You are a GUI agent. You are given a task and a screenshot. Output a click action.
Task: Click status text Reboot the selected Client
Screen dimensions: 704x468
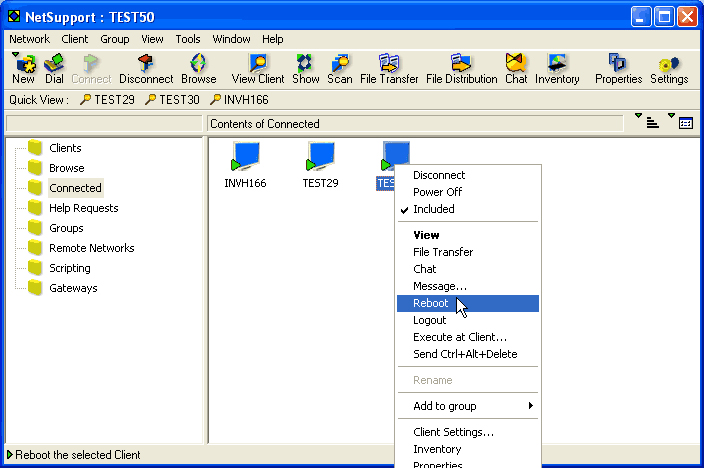[x=78, y=455]
